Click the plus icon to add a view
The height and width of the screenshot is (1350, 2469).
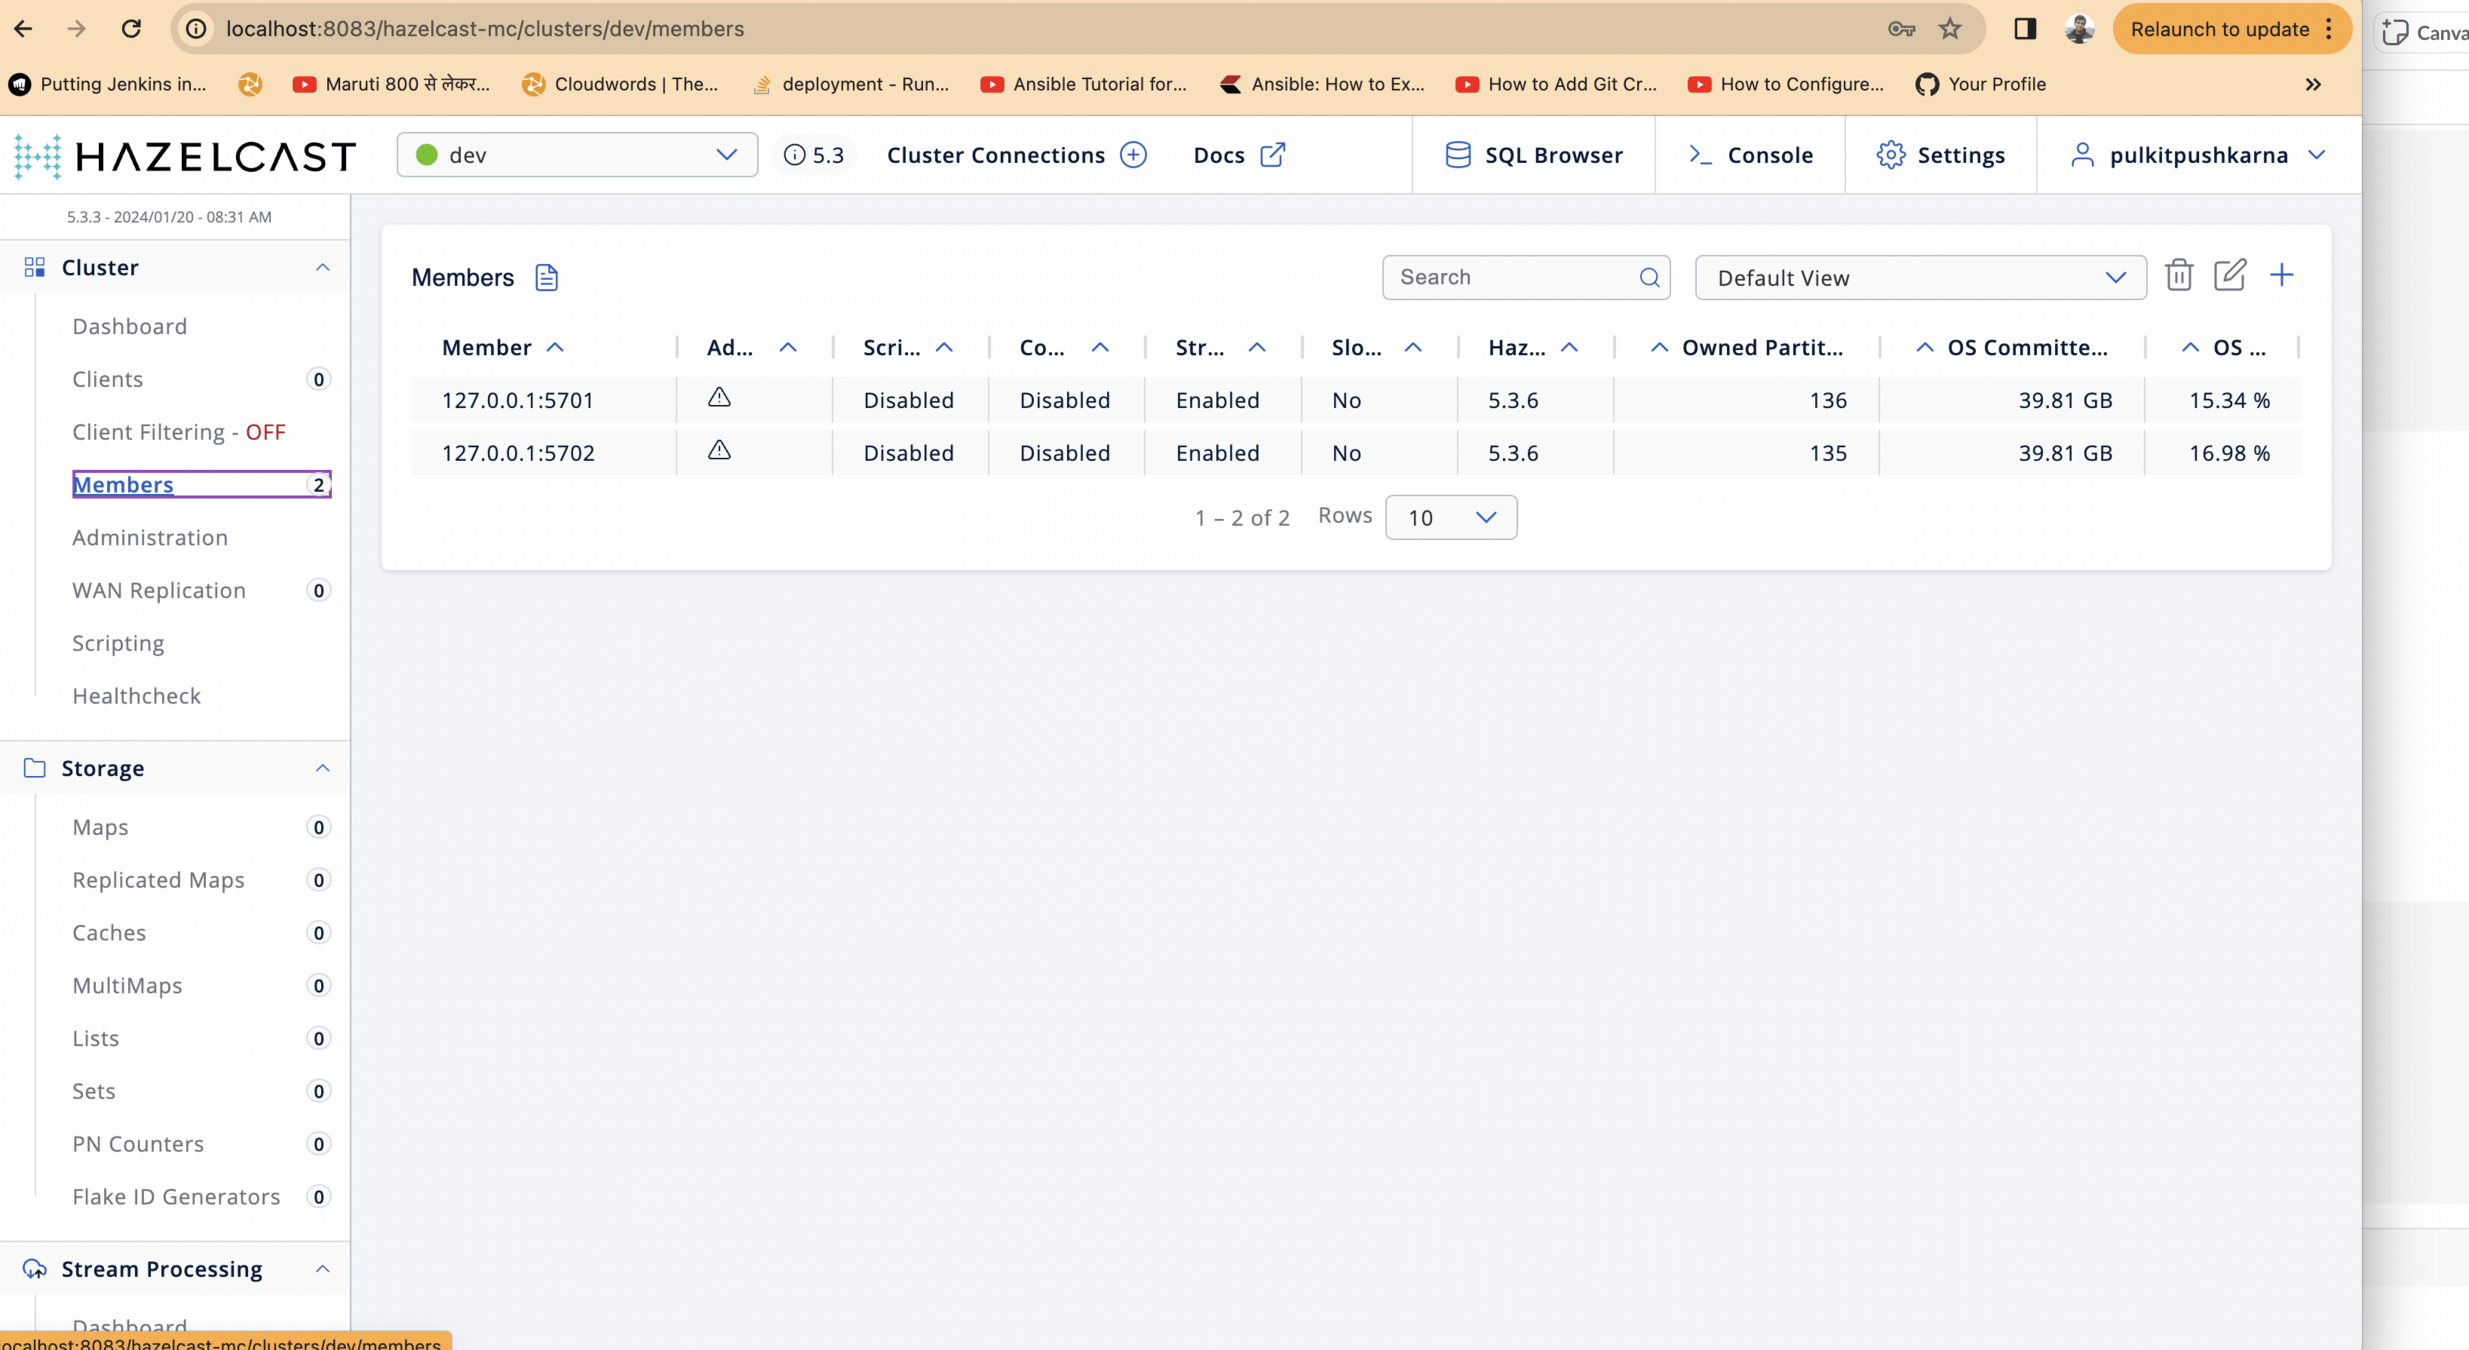click(x=2281, y=275)
